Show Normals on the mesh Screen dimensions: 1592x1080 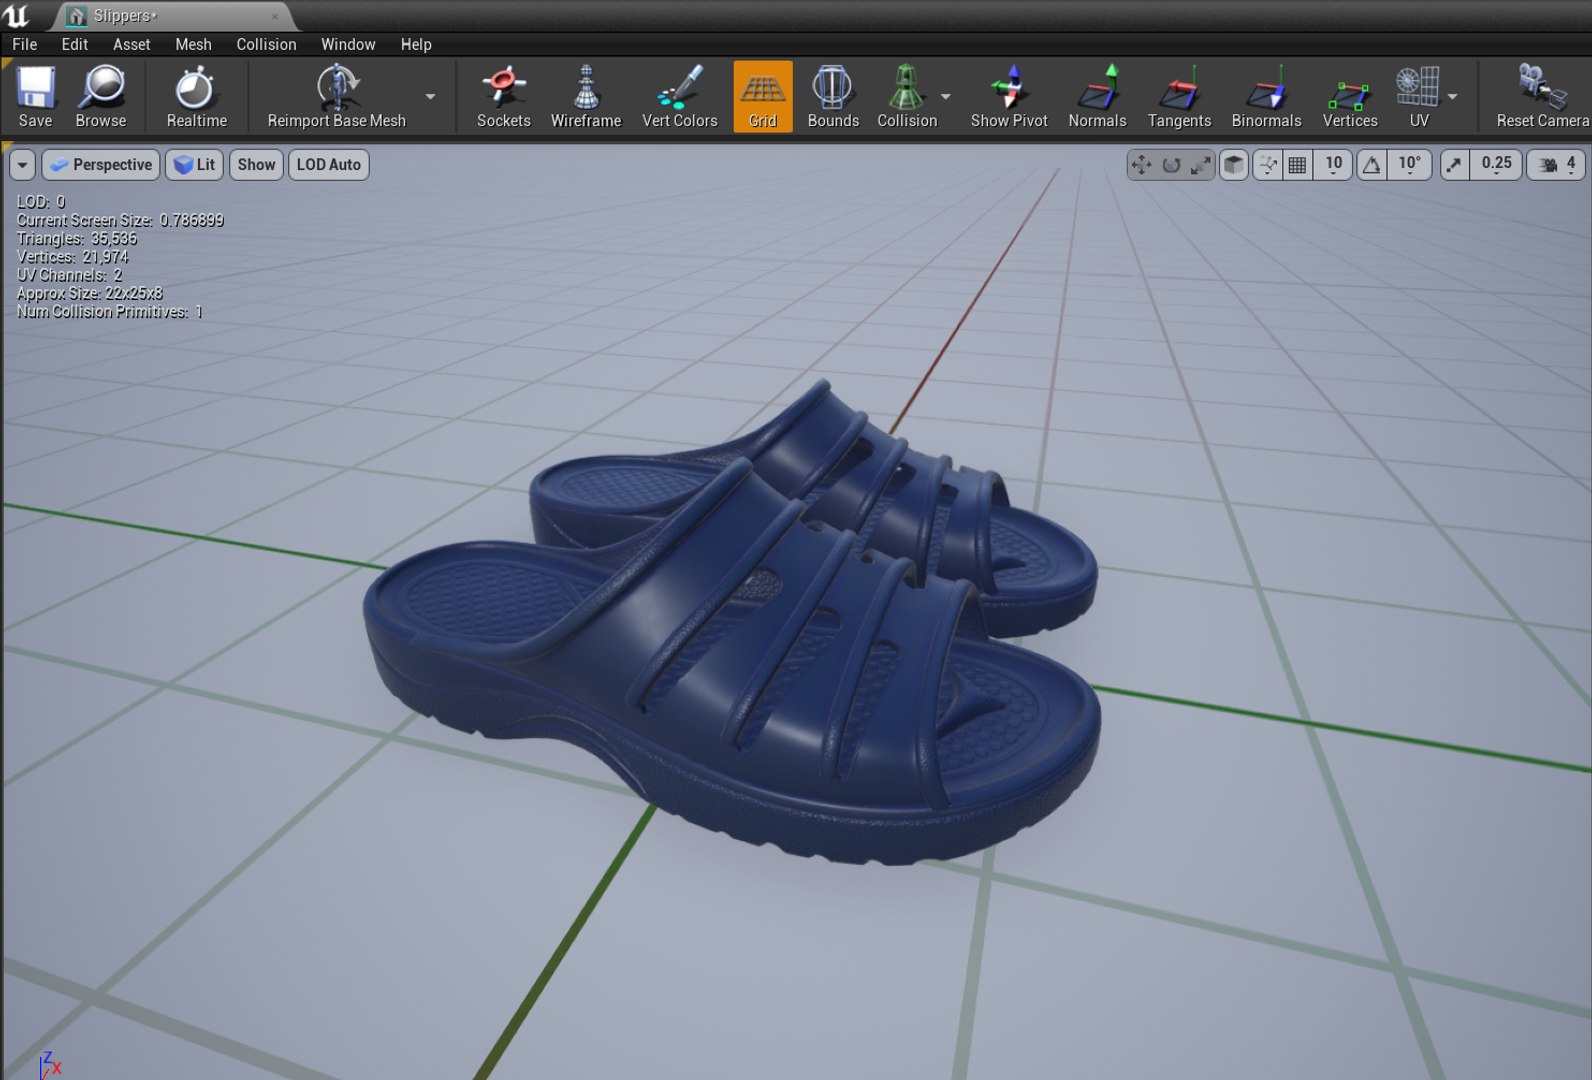tap(1097, 97)
